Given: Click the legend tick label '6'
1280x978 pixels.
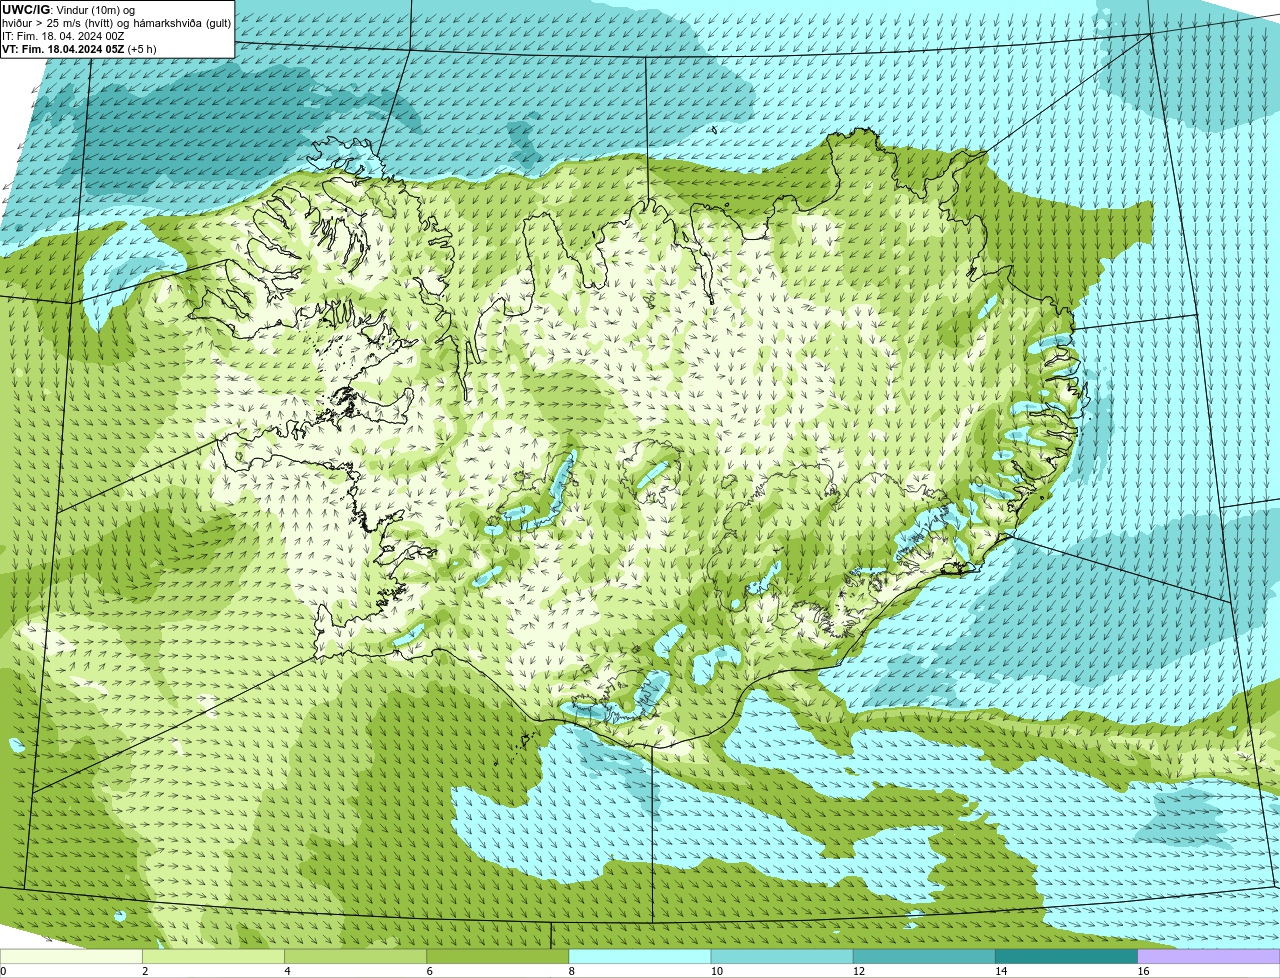Looking at the screenshot, I should pos(429,971).
